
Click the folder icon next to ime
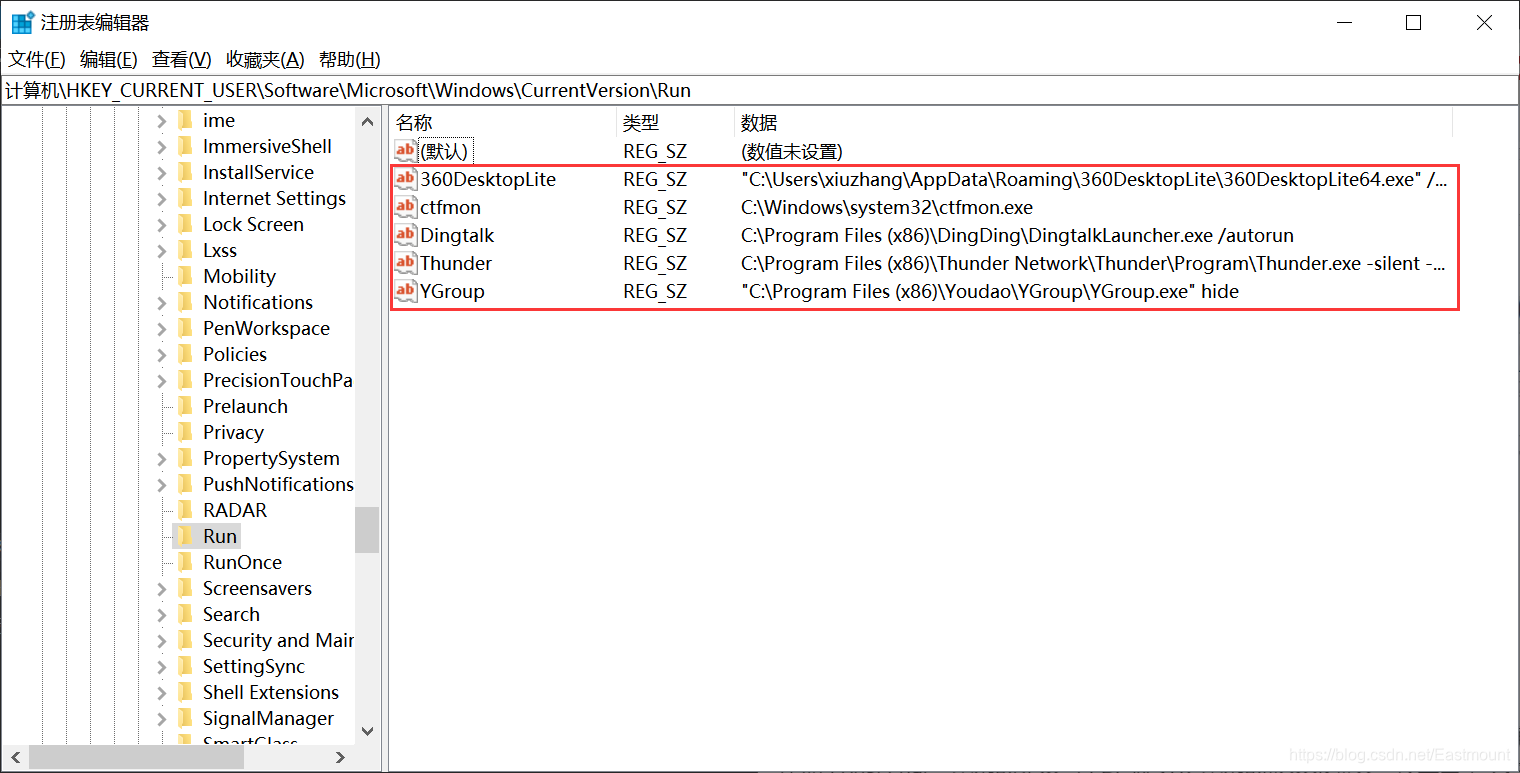pyautogui.click(x=185, y=121)
